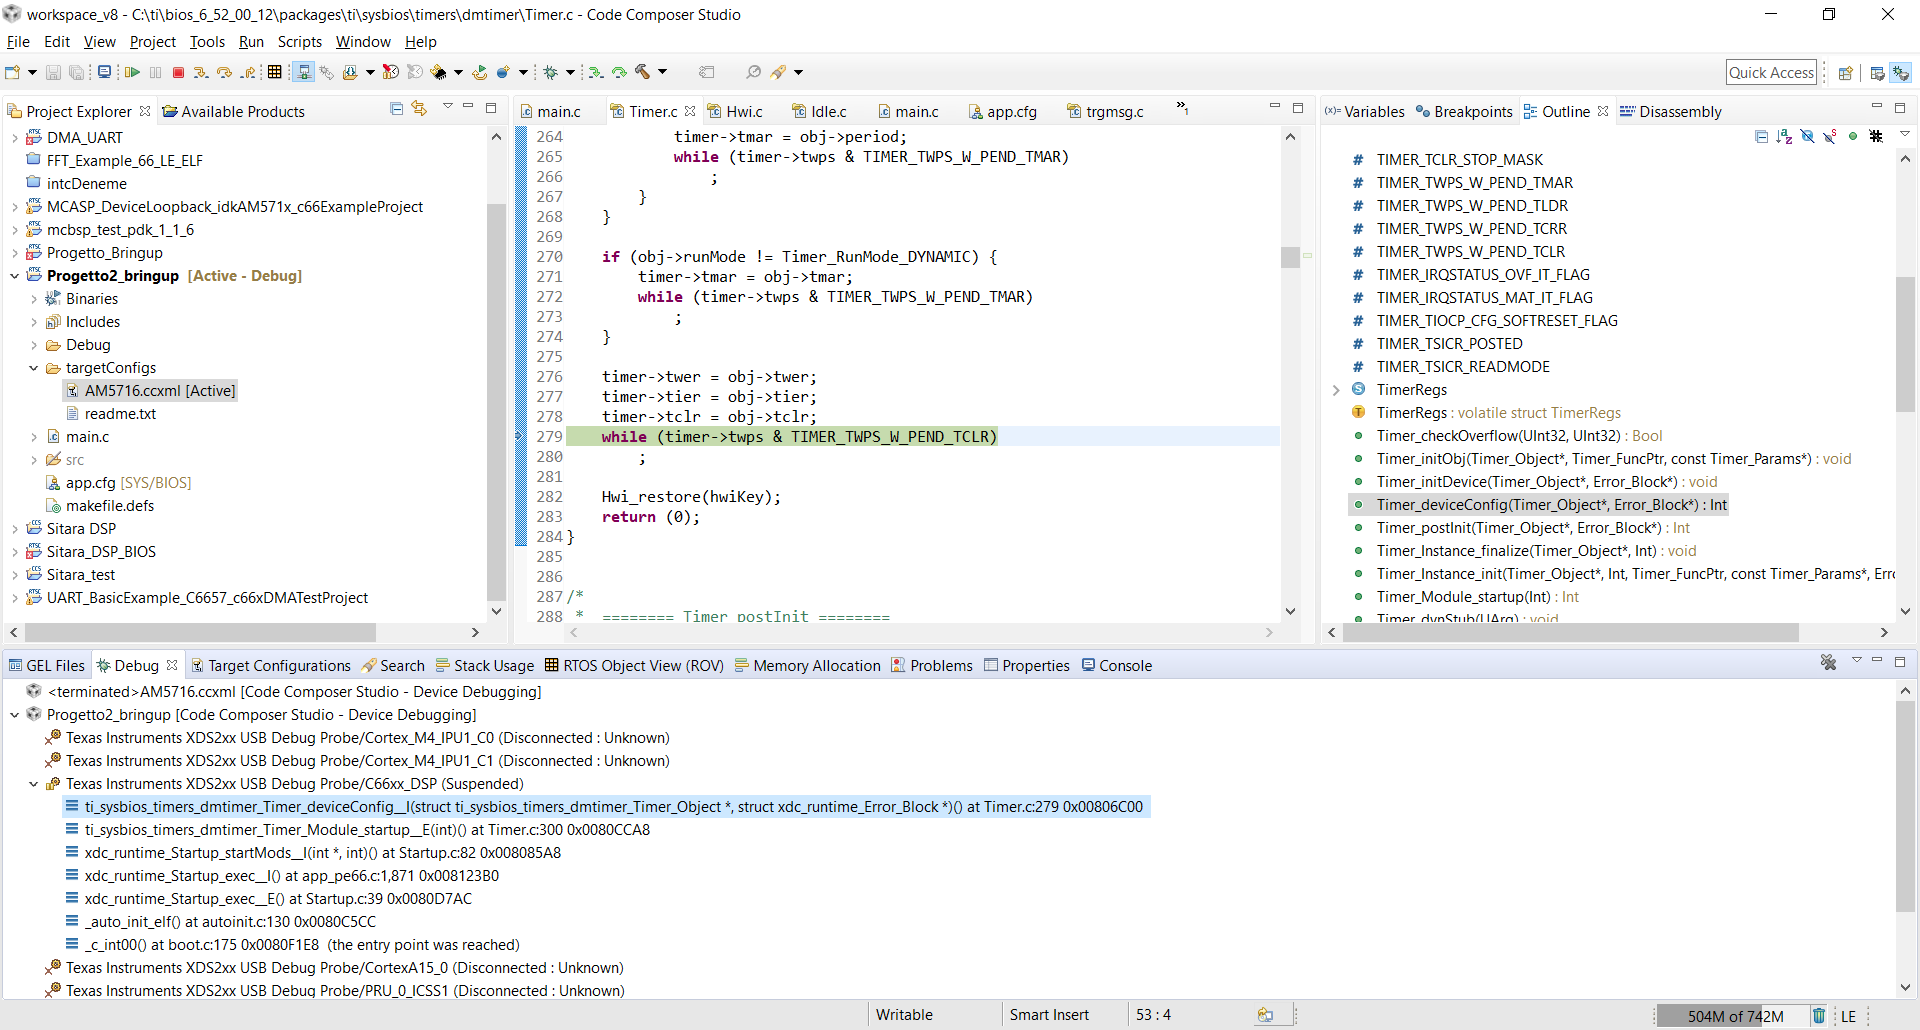Viewport: 1920px width, 1030px height.
Task: Click the Quick Access field
Action: 1770,72
